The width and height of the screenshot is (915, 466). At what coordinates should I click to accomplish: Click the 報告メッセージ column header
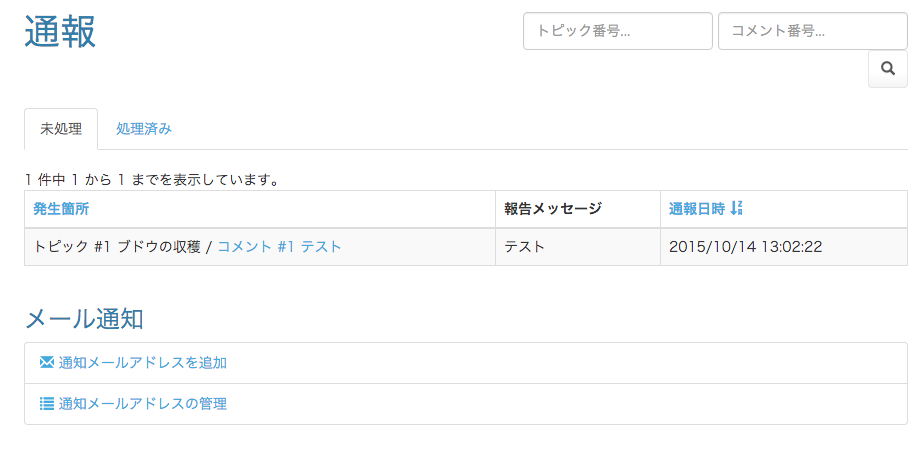(553, 208)
